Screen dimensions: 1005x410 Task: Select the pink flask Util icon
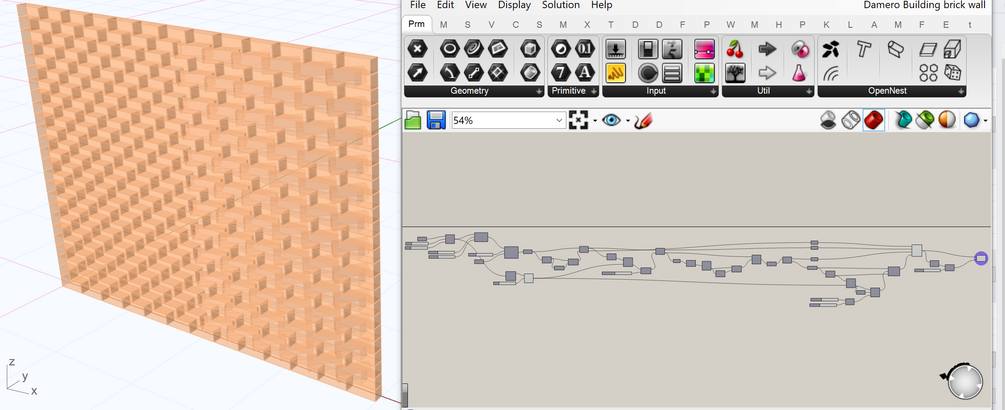click(799, 72)
